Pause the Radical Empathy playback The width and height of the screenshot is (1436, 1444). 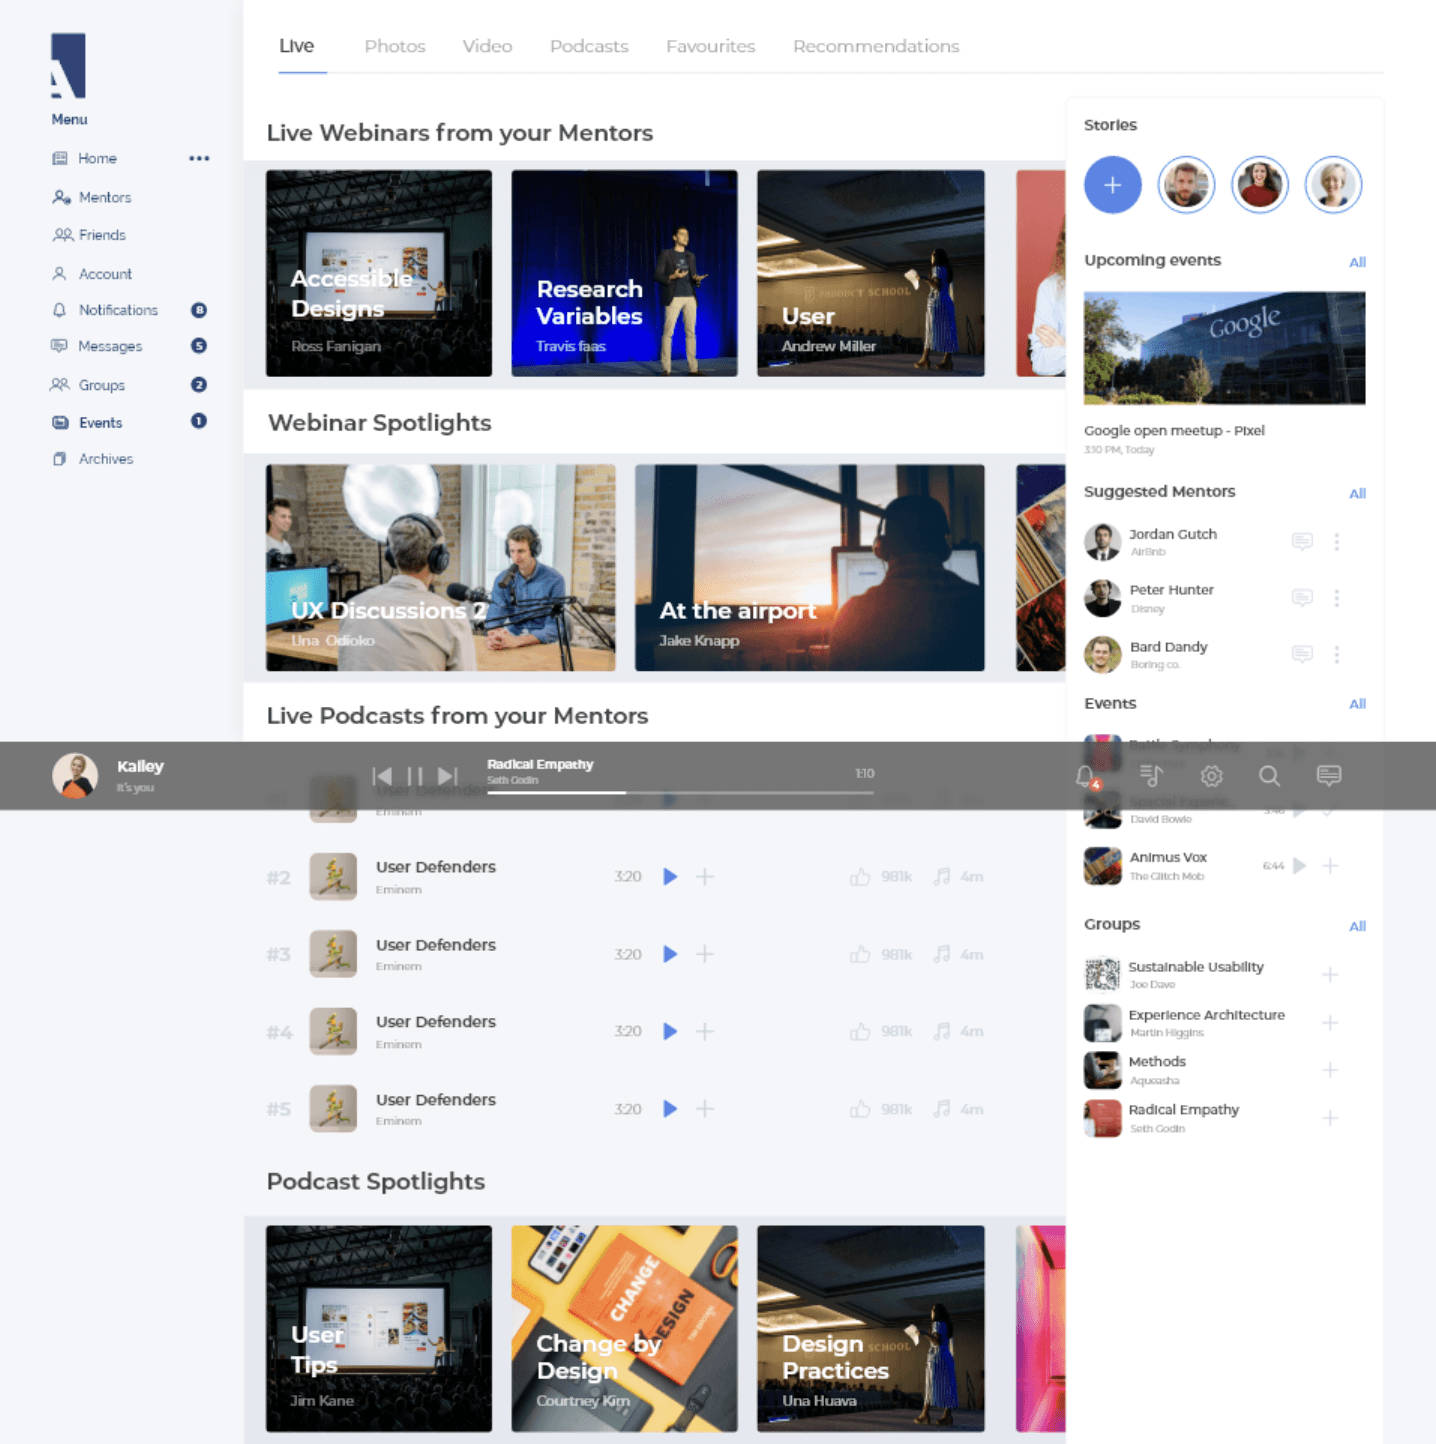point(415,776)
